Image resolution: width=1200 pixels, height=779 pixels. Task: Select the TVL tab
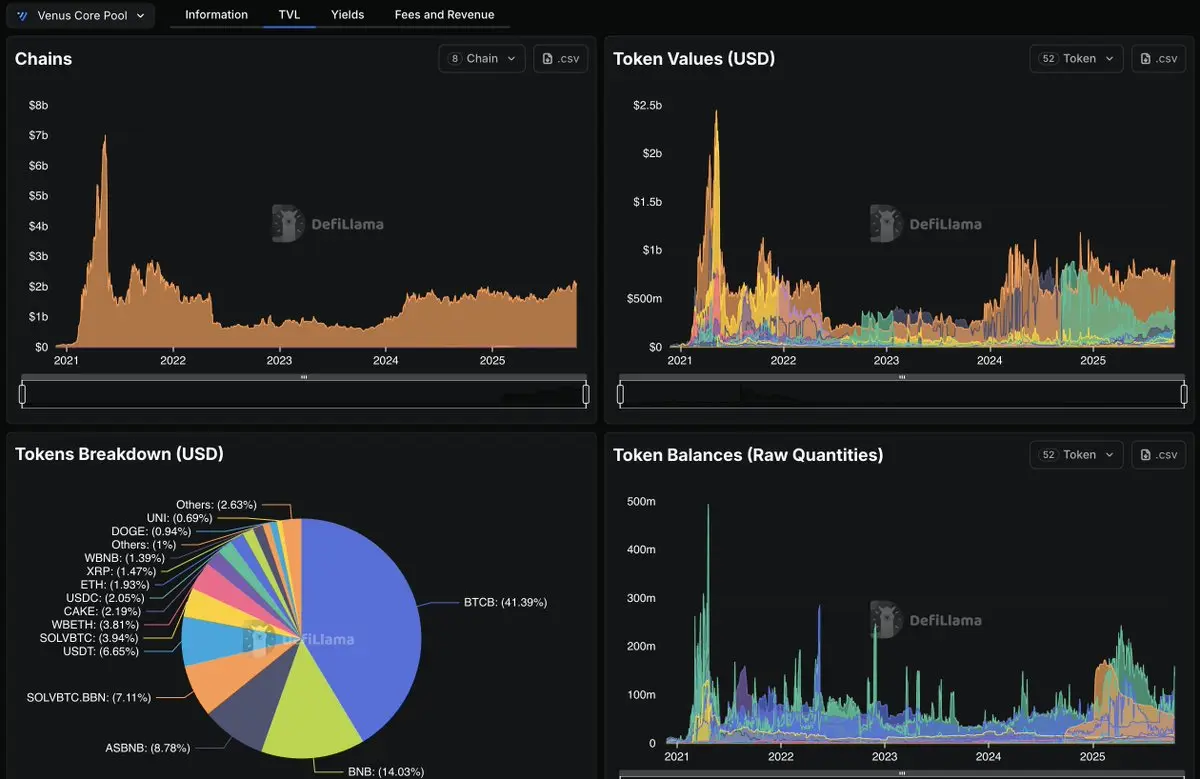pos(289,15)
